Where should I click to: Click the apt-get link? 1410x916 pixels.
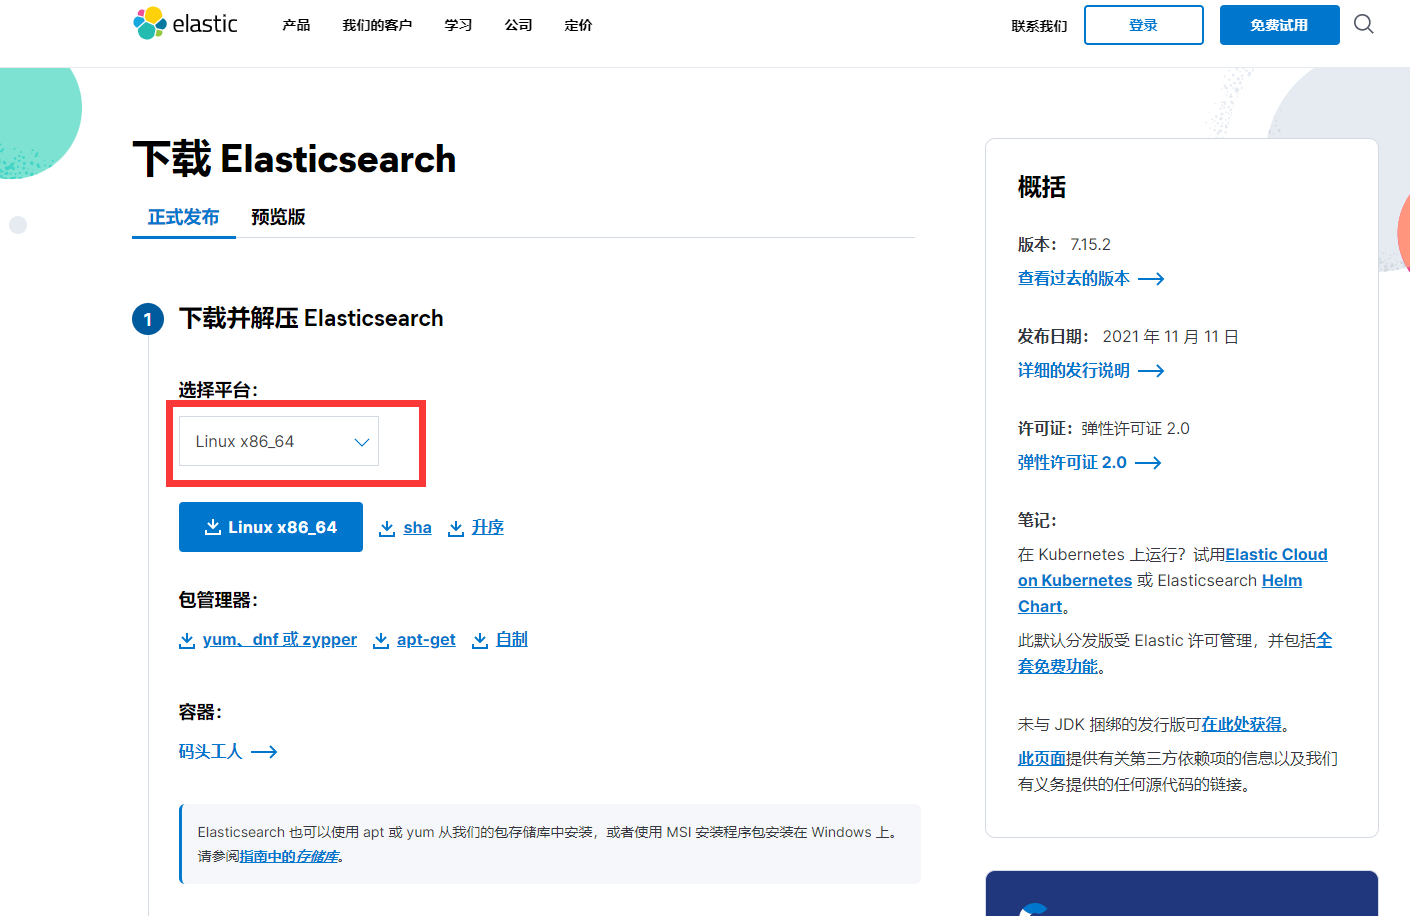(426, 640)
